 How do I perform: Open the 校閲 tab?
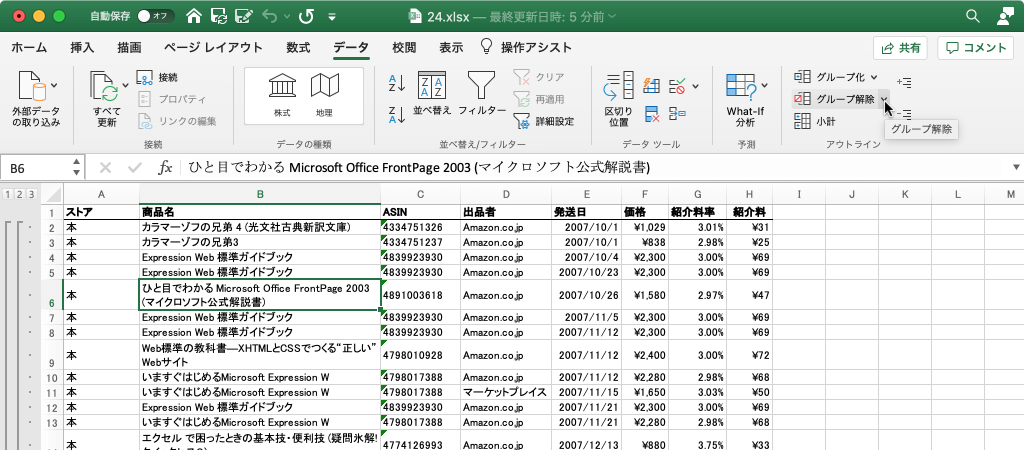pyautogui.click(x=404, y=47)
